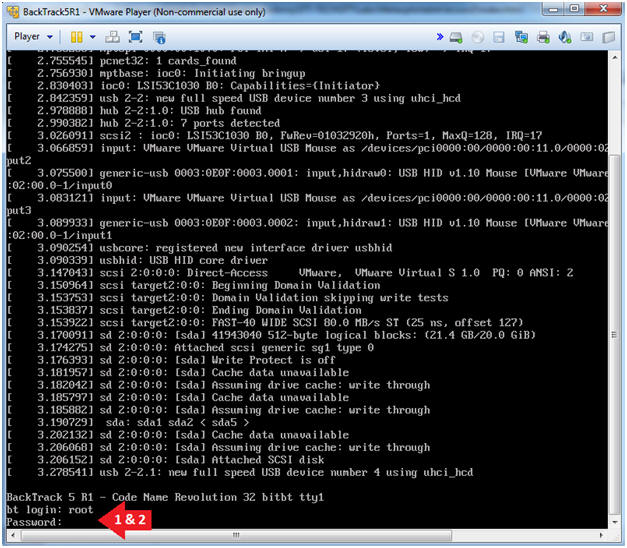The width and height of the screenshot is (627, 548).
Task: Click the rightmost gray device icon in toolbar
Action: [x=608, y=37]
